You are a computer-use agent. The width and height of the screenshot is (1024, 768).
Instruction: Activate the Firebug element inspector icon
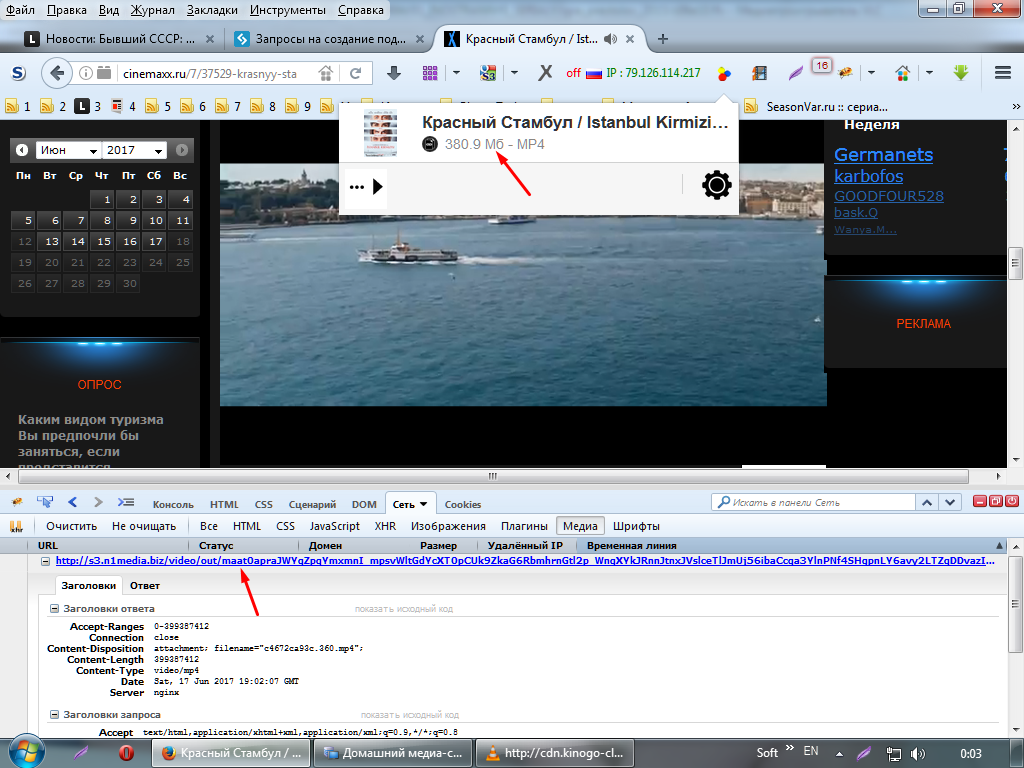45,502
